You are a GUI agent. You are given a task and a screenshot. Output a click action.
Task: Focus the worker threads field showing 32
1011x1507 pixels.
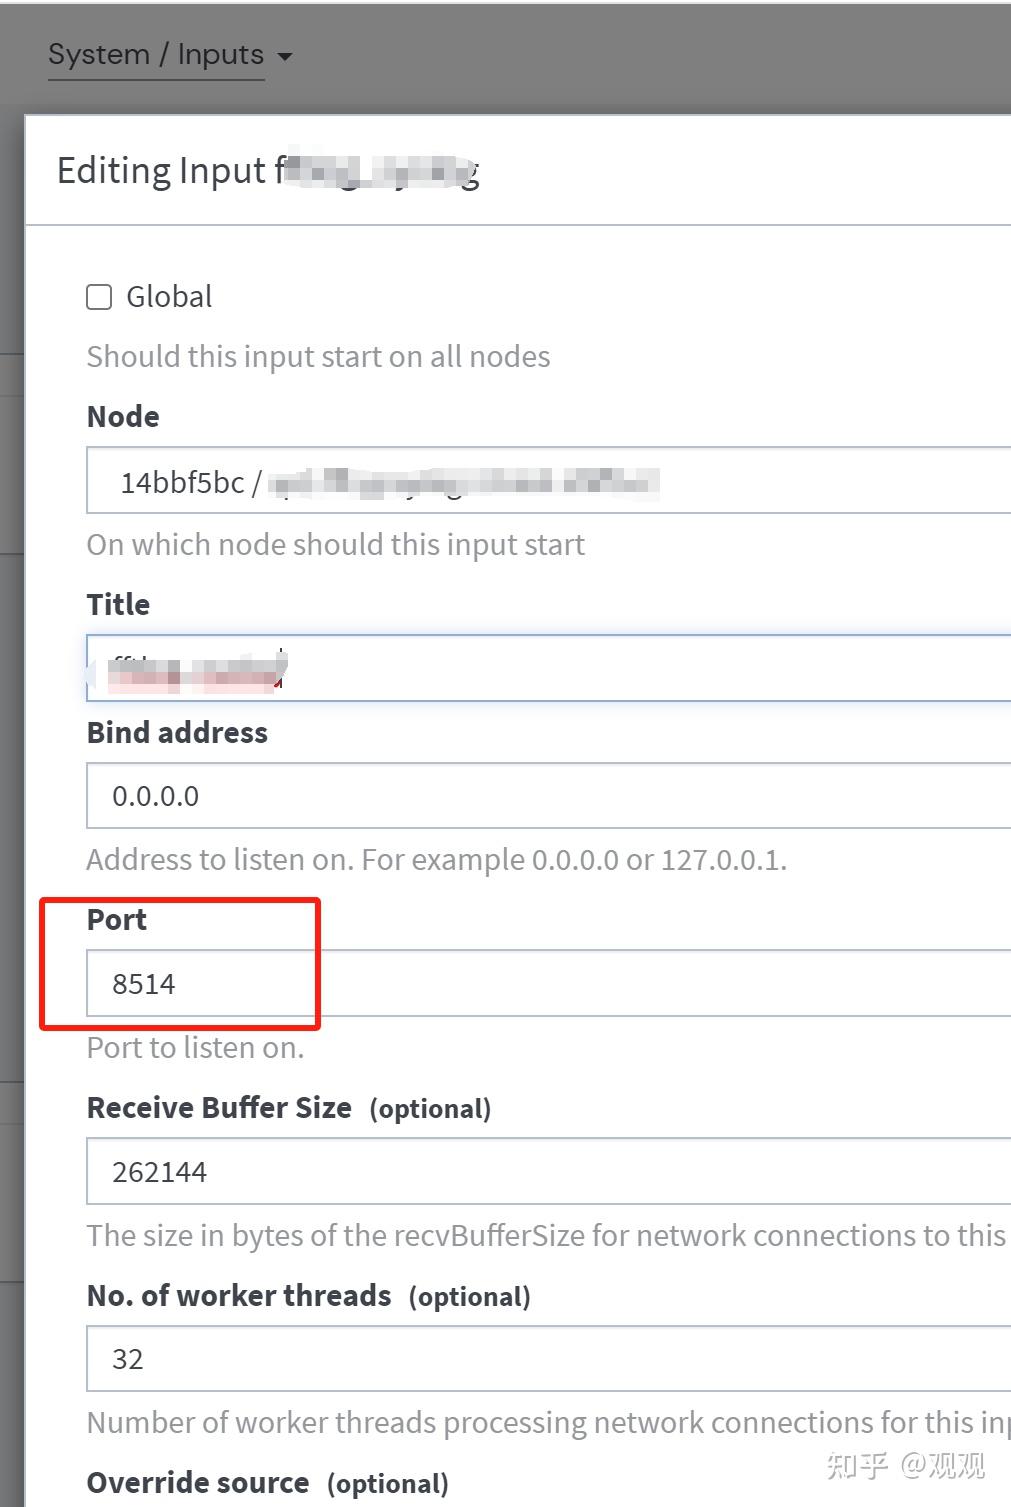(x=548, y=1358)
